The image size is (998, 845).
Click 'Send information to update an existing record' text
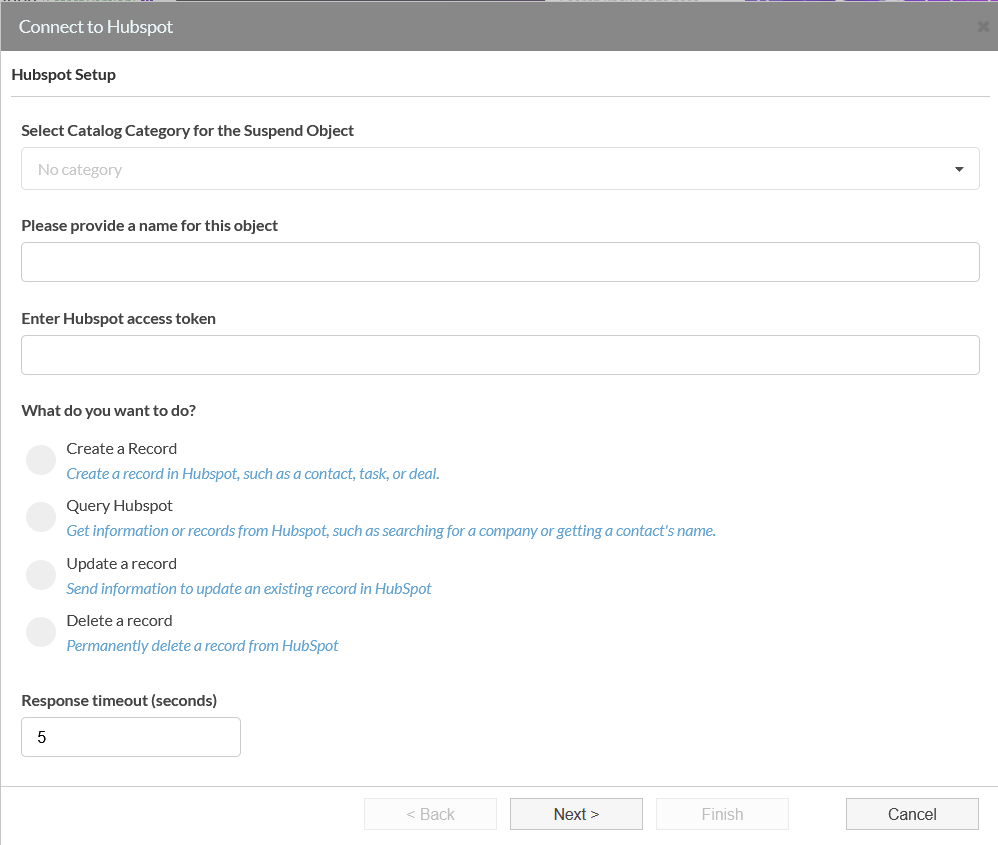(249, 589)
